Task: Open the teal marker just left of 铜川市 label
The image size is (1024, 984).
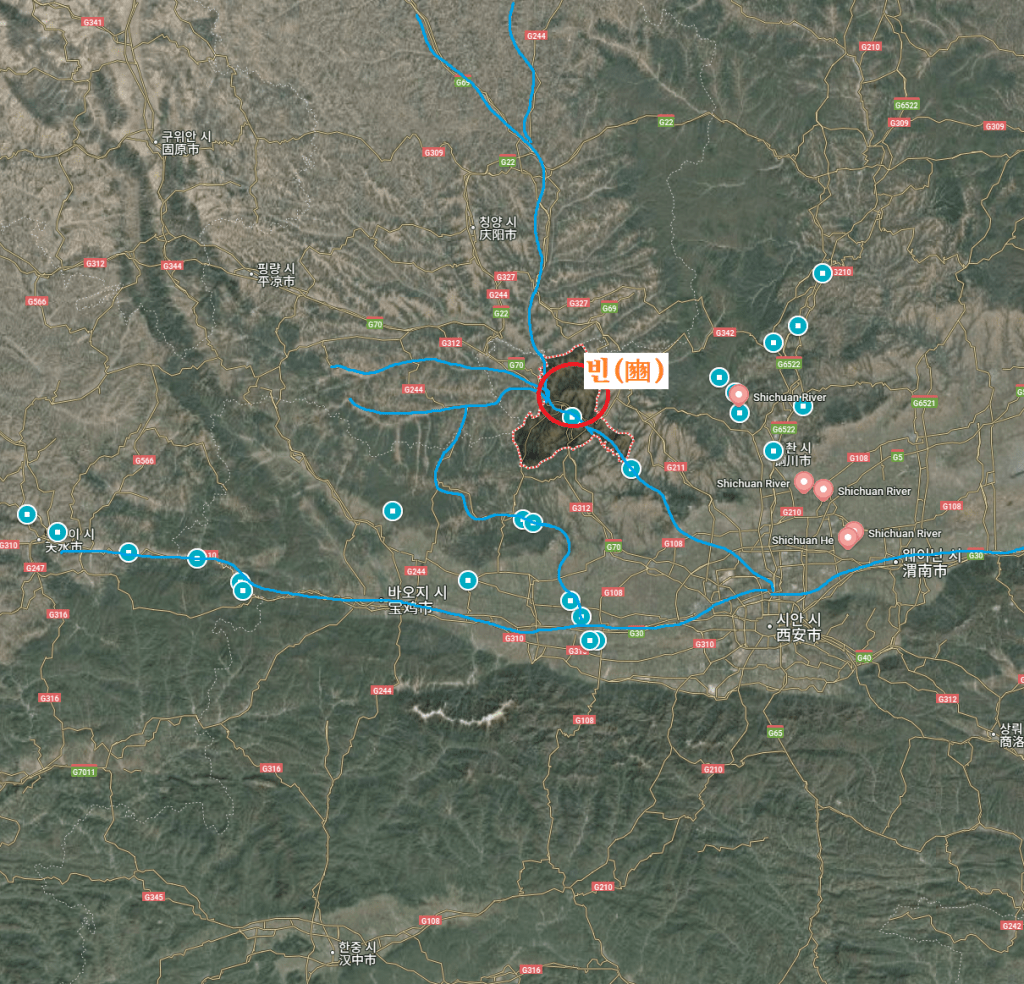Action: pyautogui.click(x=773, y=451)
